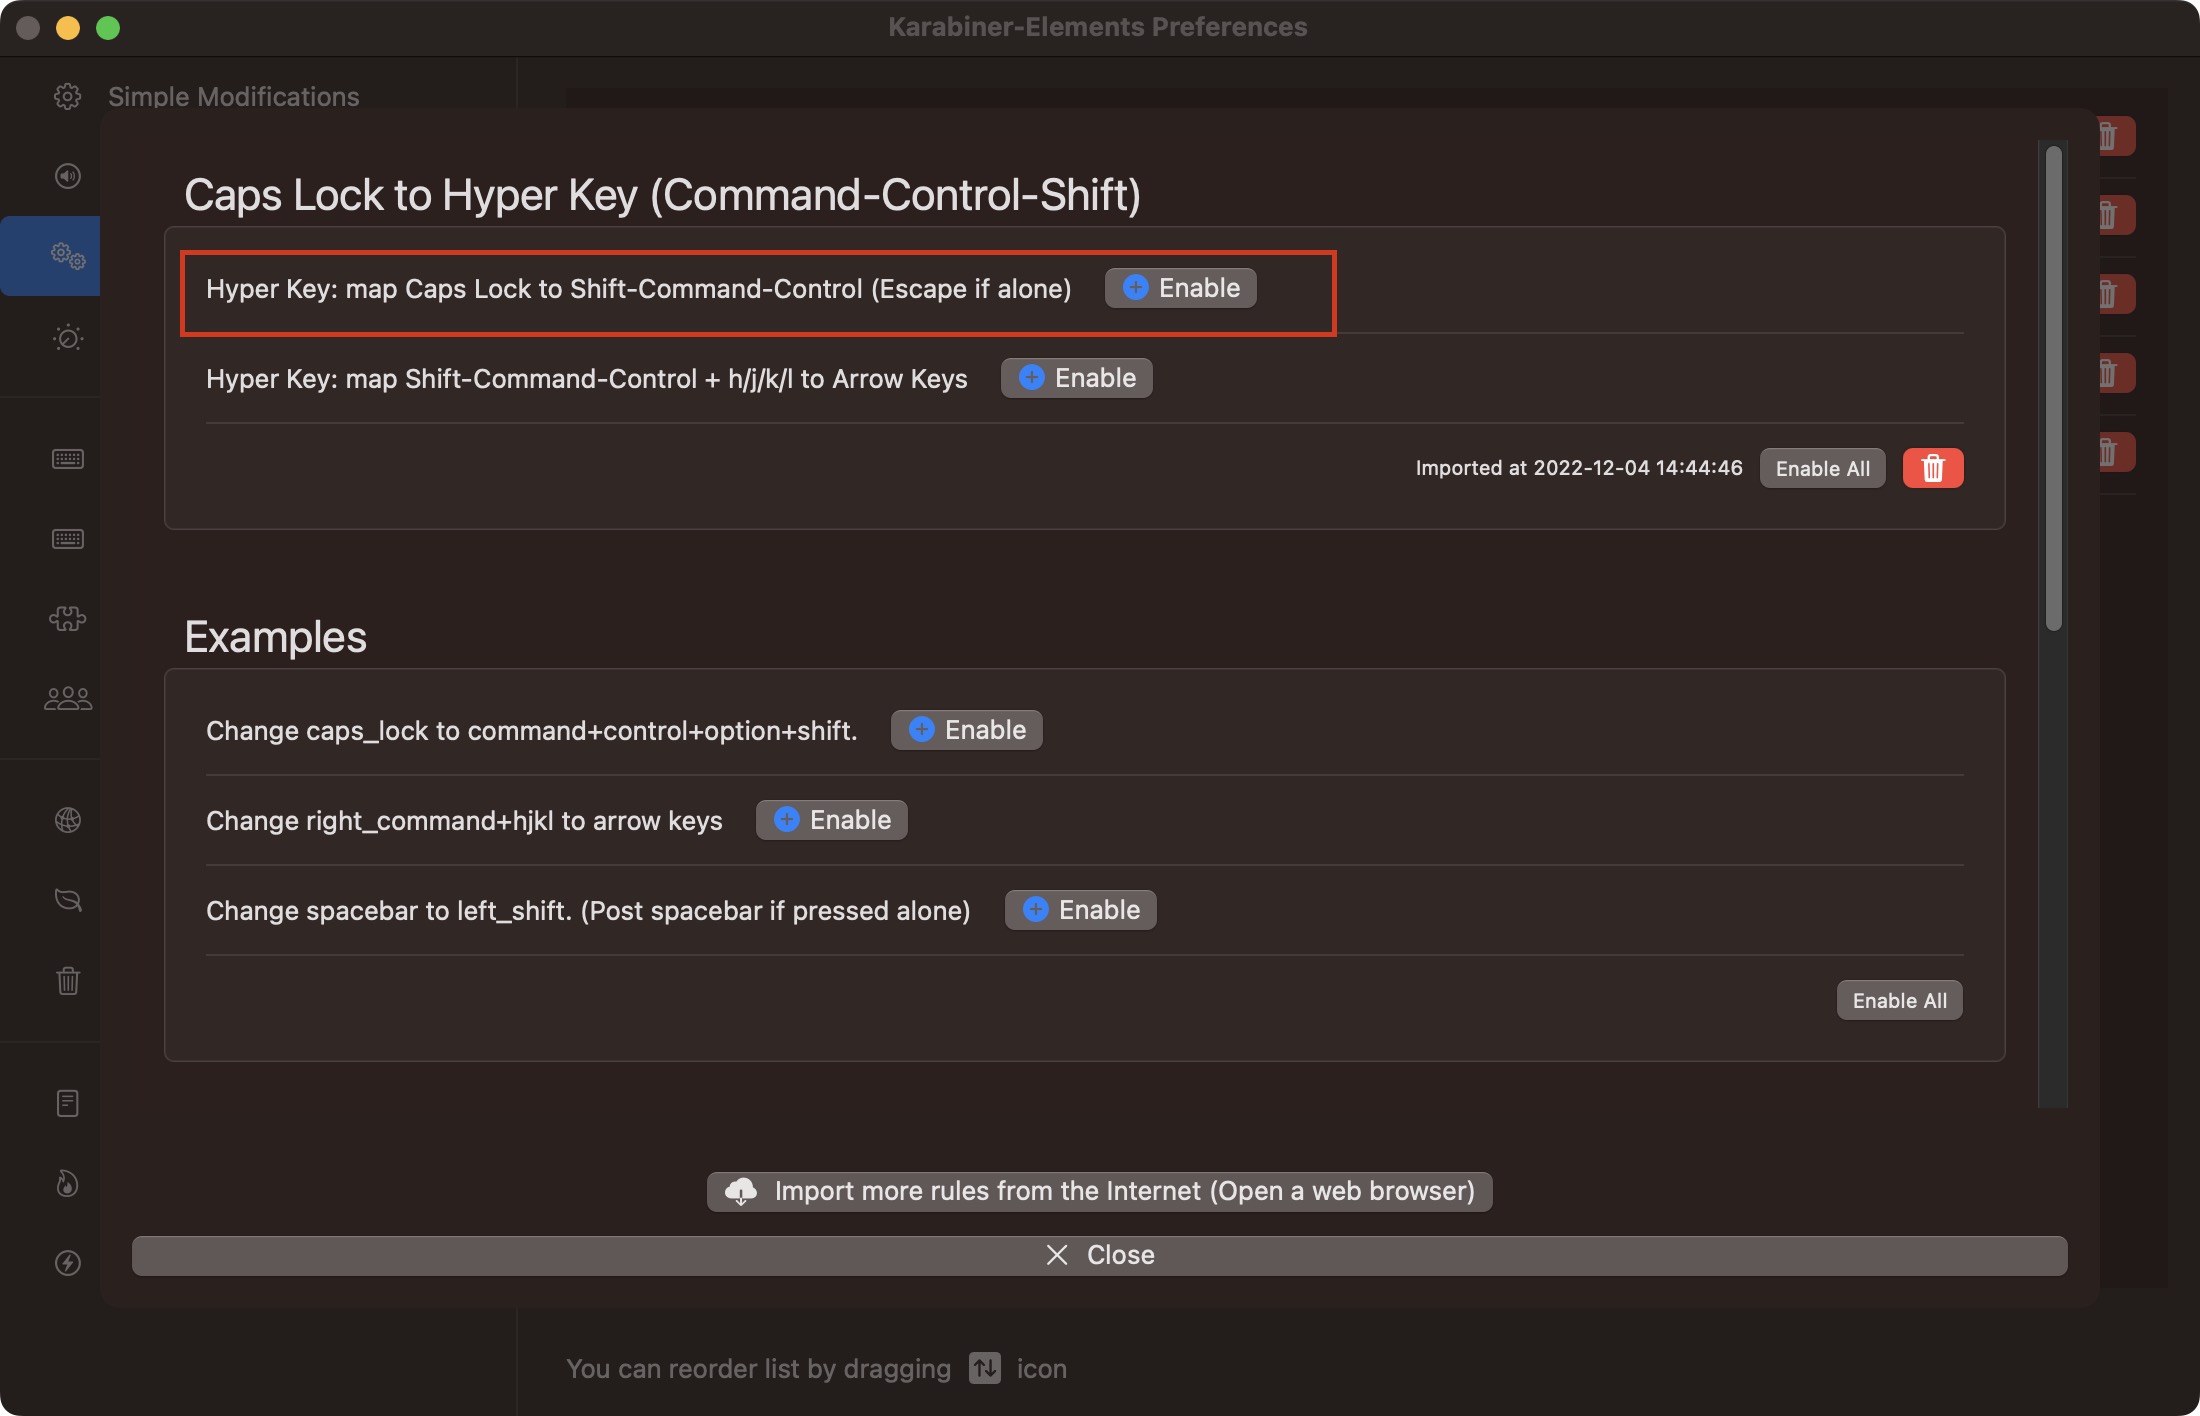Click "You can reorder list by dragging" text
The image size is (2200, 1416).
point(758,1369)
